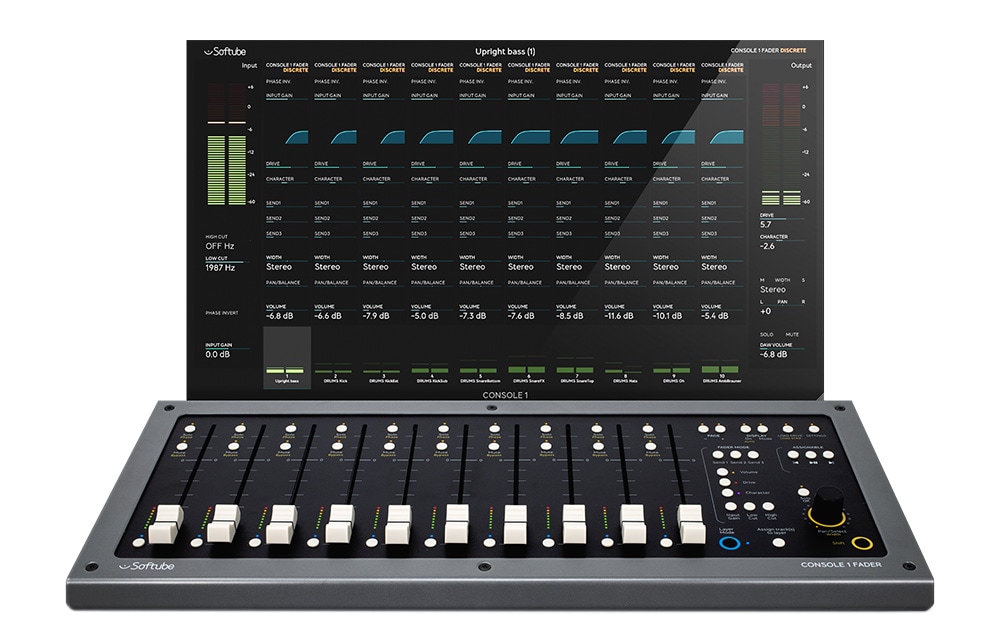Push the Solo OK button beside knob
Image resolution: width=1000 pixels, height=624 pixels.
click(x=804, y=492)
